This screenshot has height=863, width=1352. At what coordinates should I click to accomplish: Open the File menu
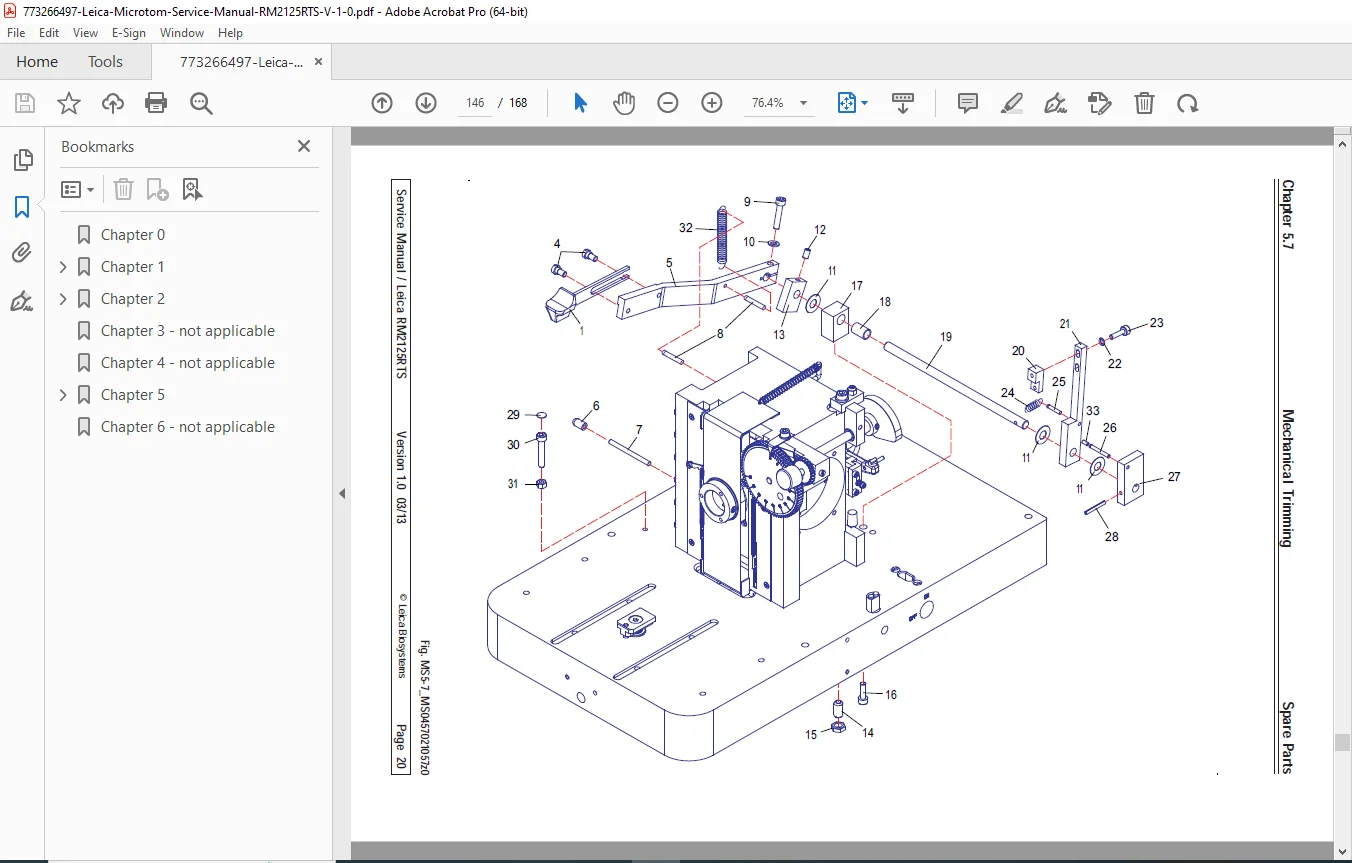pyautogui.click(x=16, y=33)
